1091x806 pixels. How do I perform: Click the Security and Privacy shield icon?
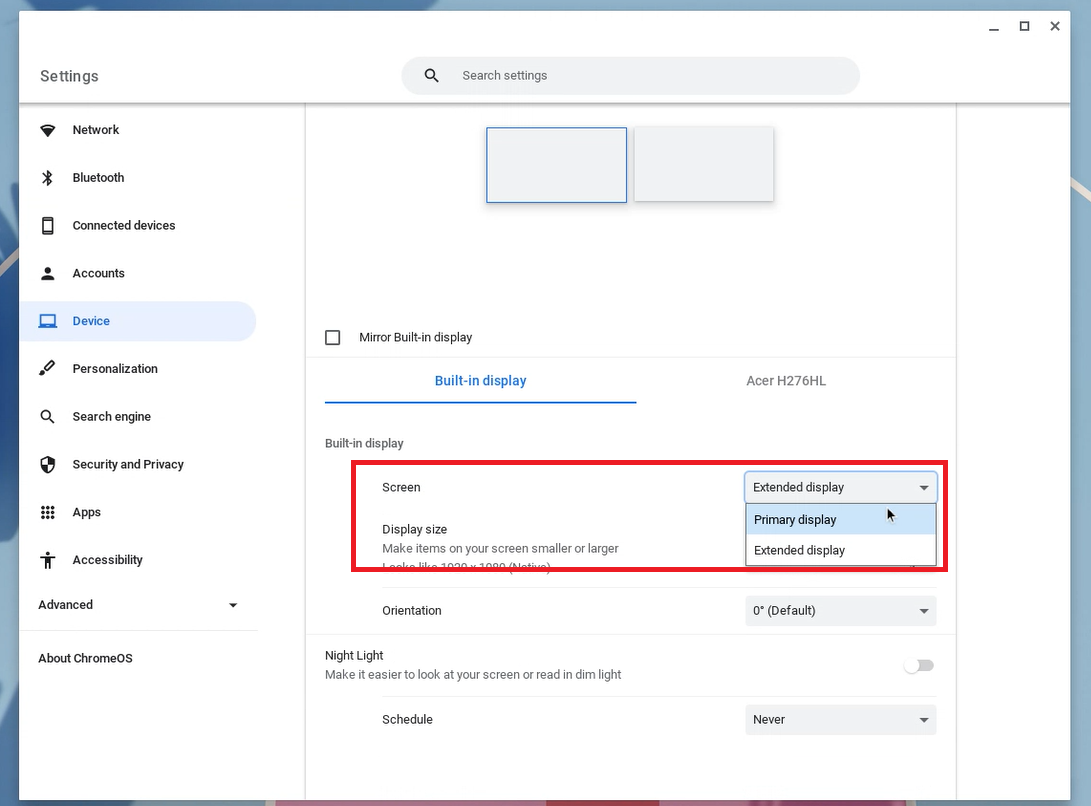pyautogui.click(x=47, y=465)
